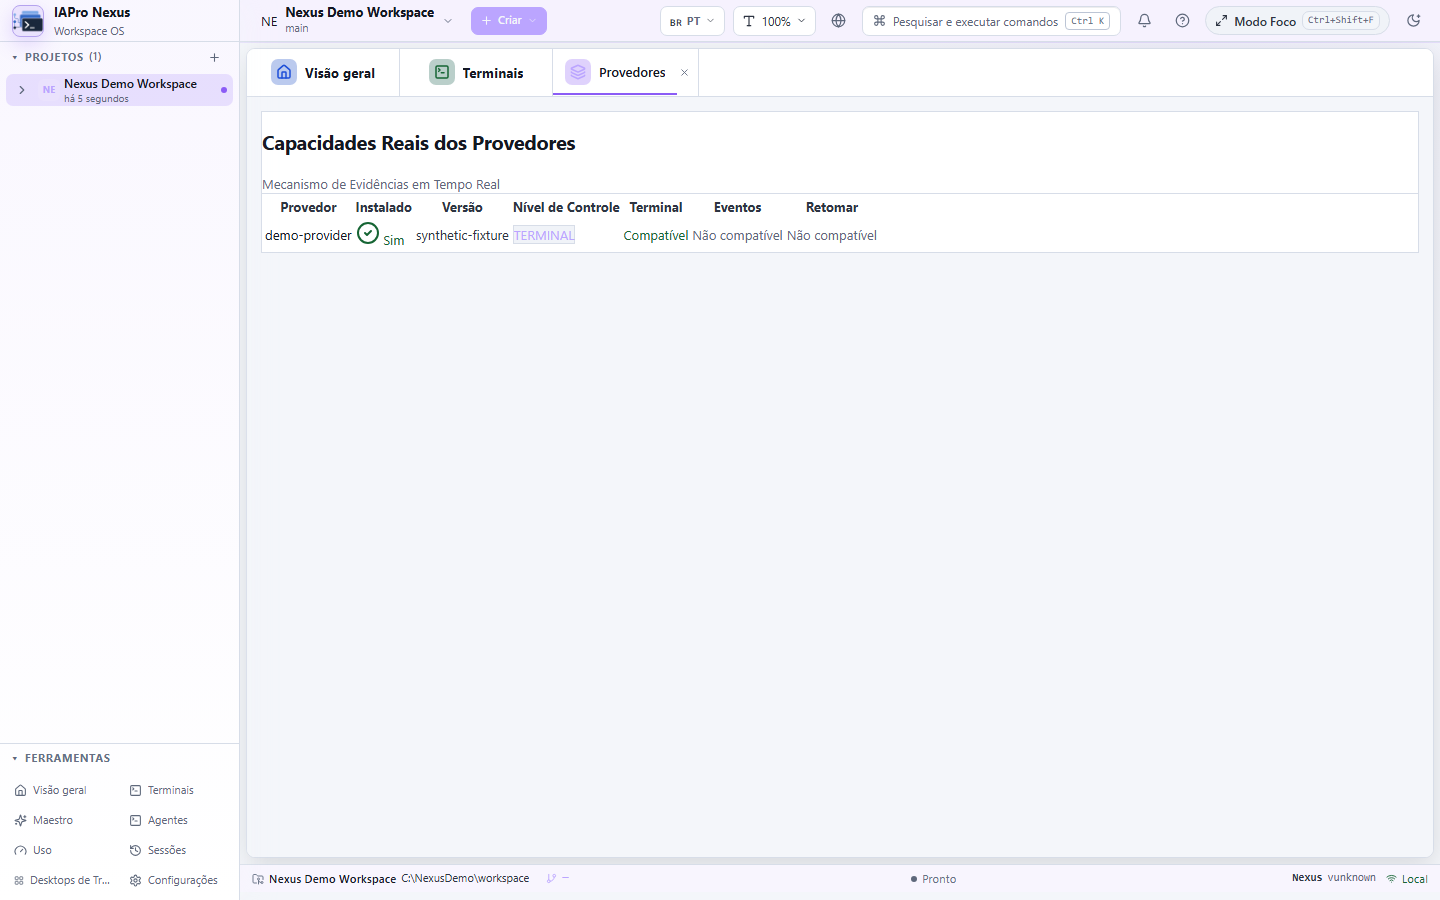Click the TERMINAL control level badge
The image size is (1440, 900).
coord(544,236)
